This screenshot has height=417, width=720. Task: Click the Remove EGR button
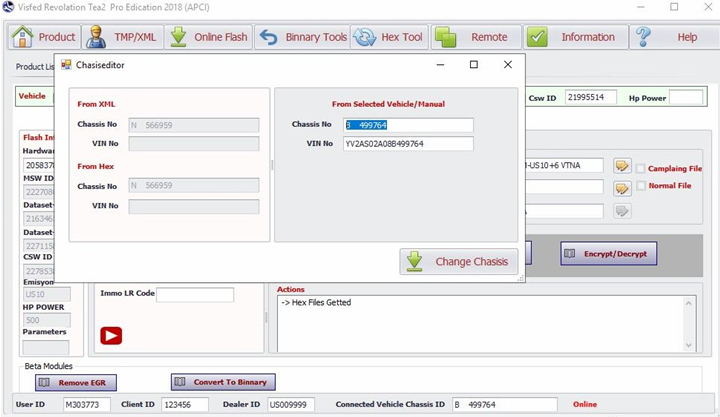click(77, 382)
